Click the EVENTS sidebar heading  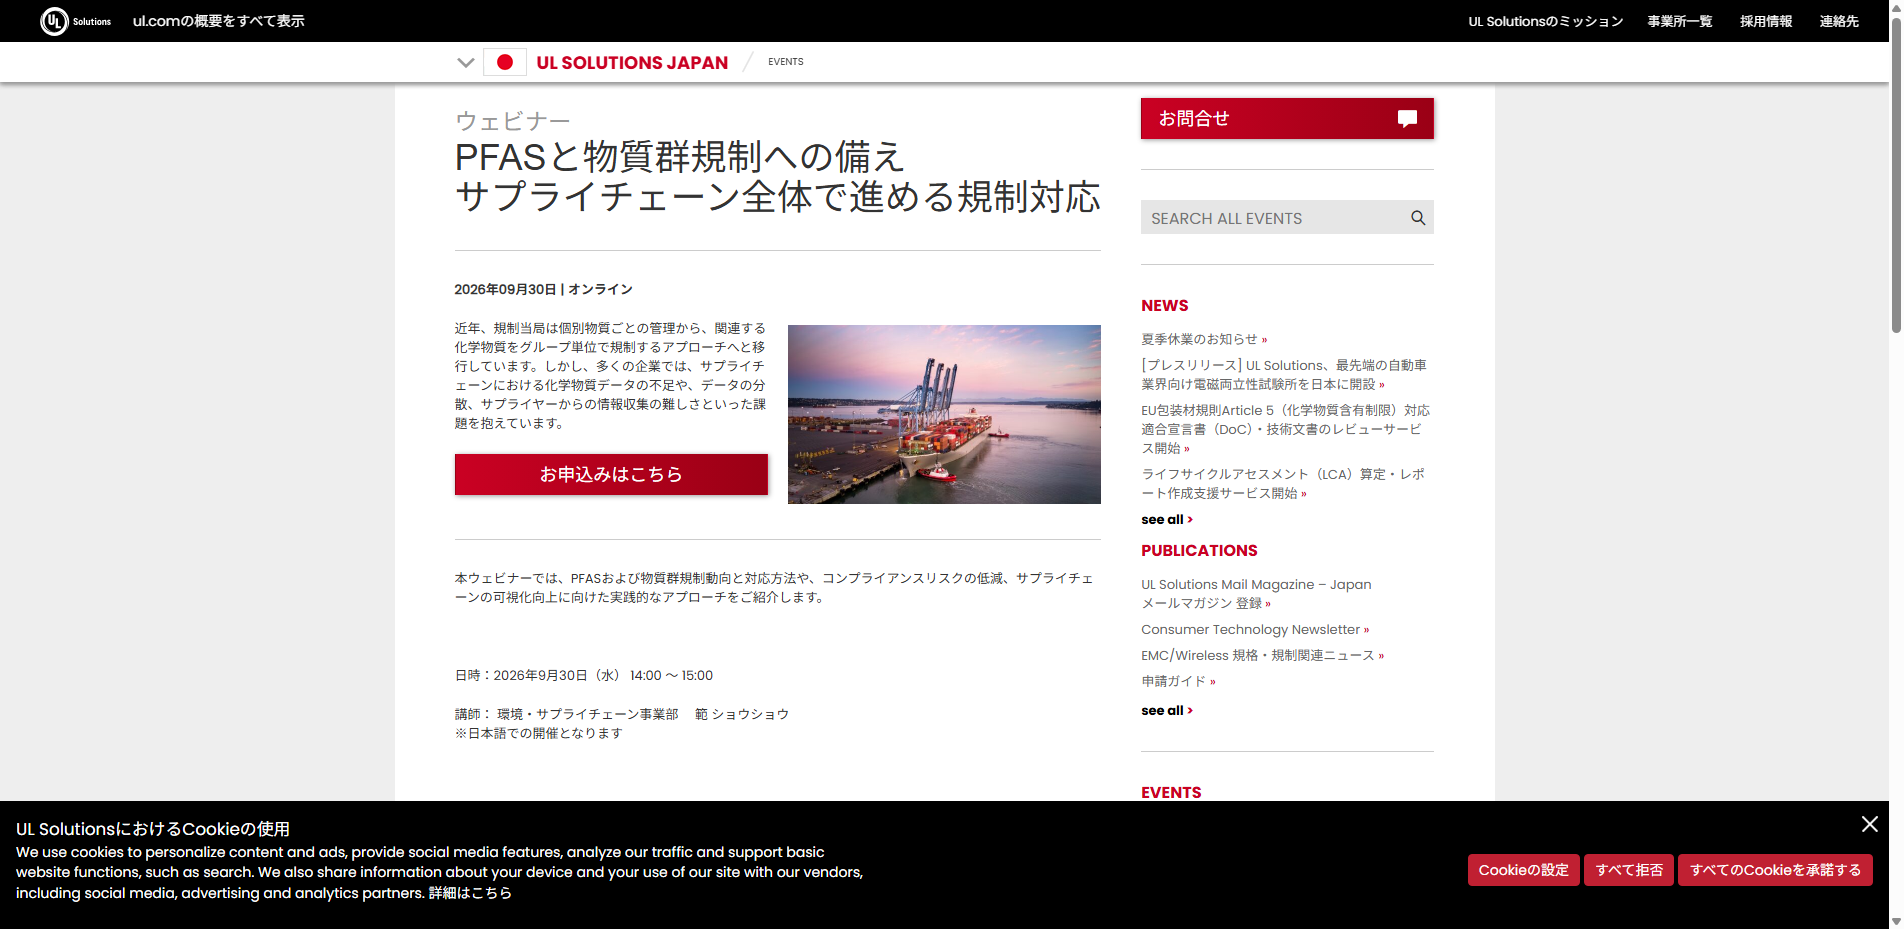pos(1171,792)
